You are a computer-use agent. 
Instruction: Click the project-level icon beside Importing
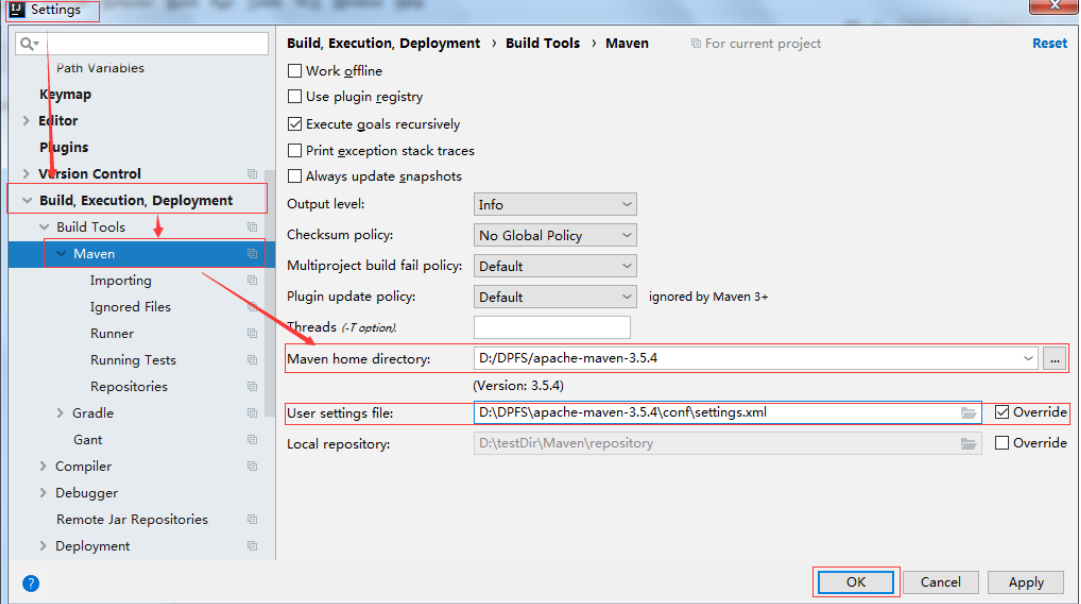(252, 280)
